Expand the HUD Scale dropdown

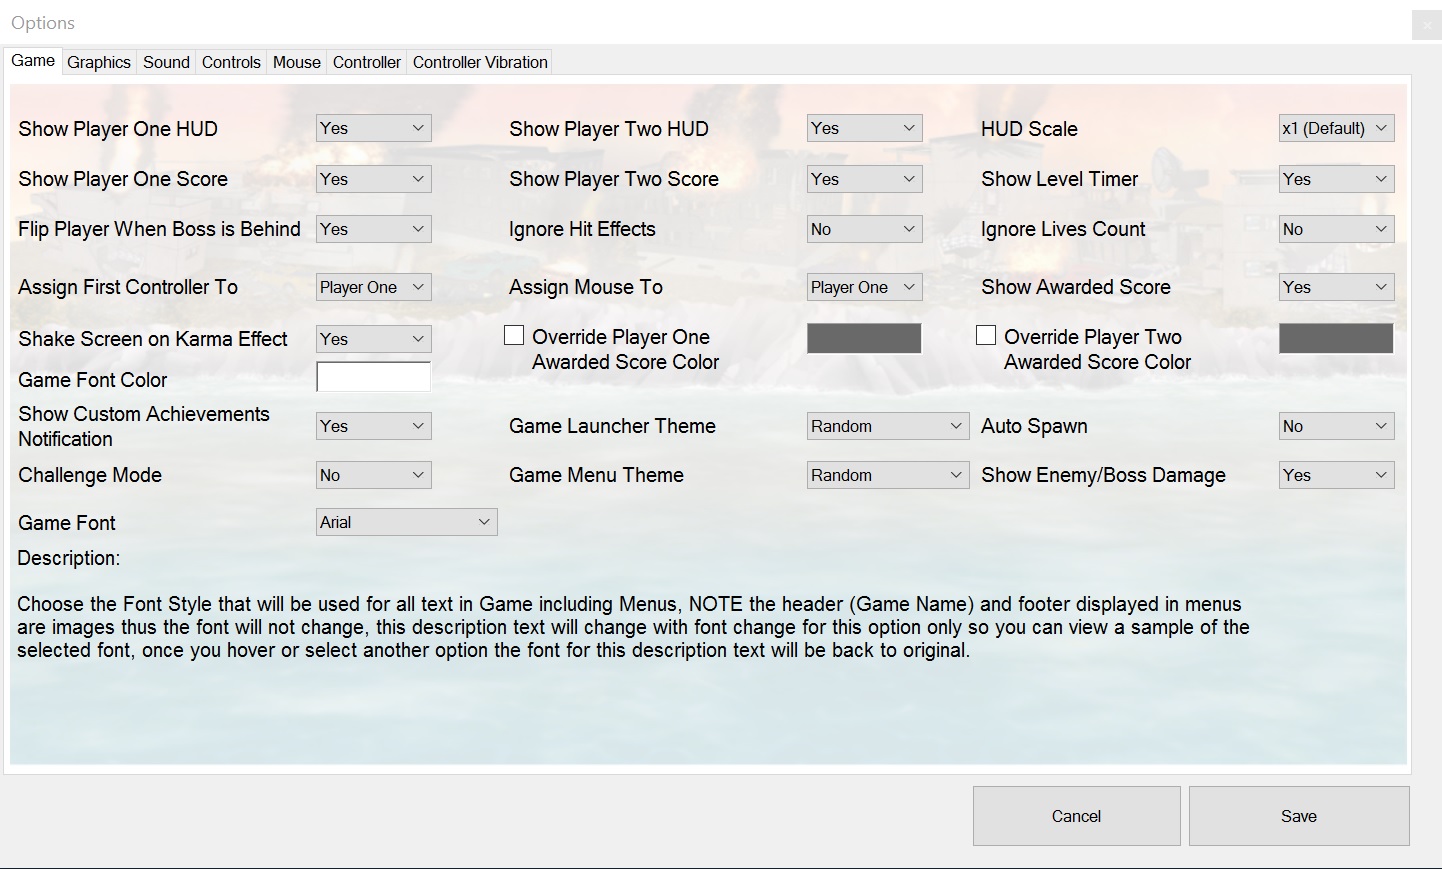1336,128
